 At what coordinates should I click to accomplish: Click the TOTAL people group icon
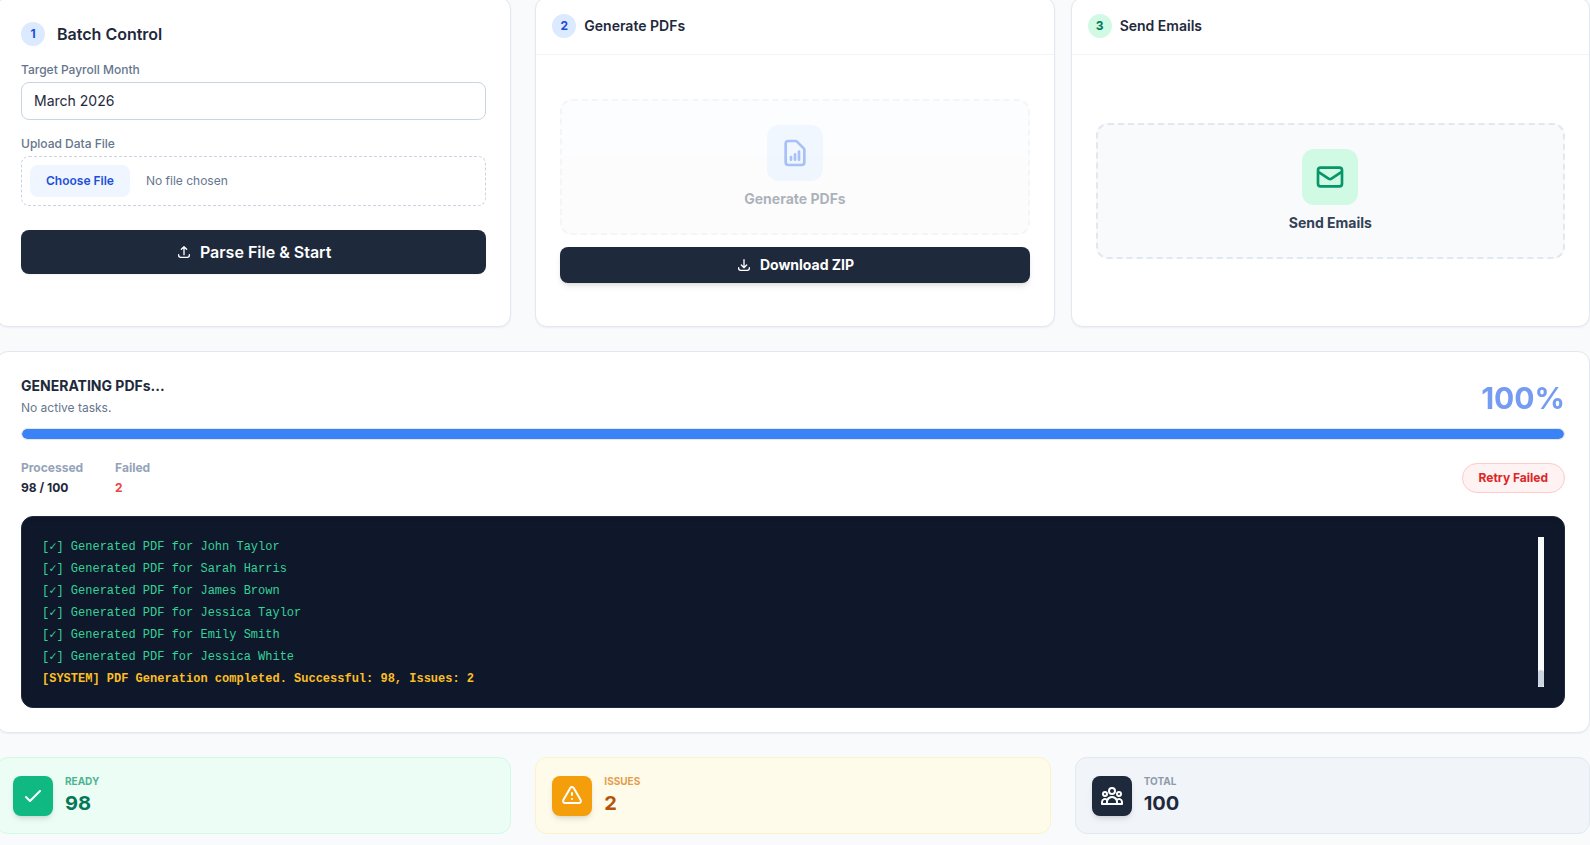[x=1112, y=796]
